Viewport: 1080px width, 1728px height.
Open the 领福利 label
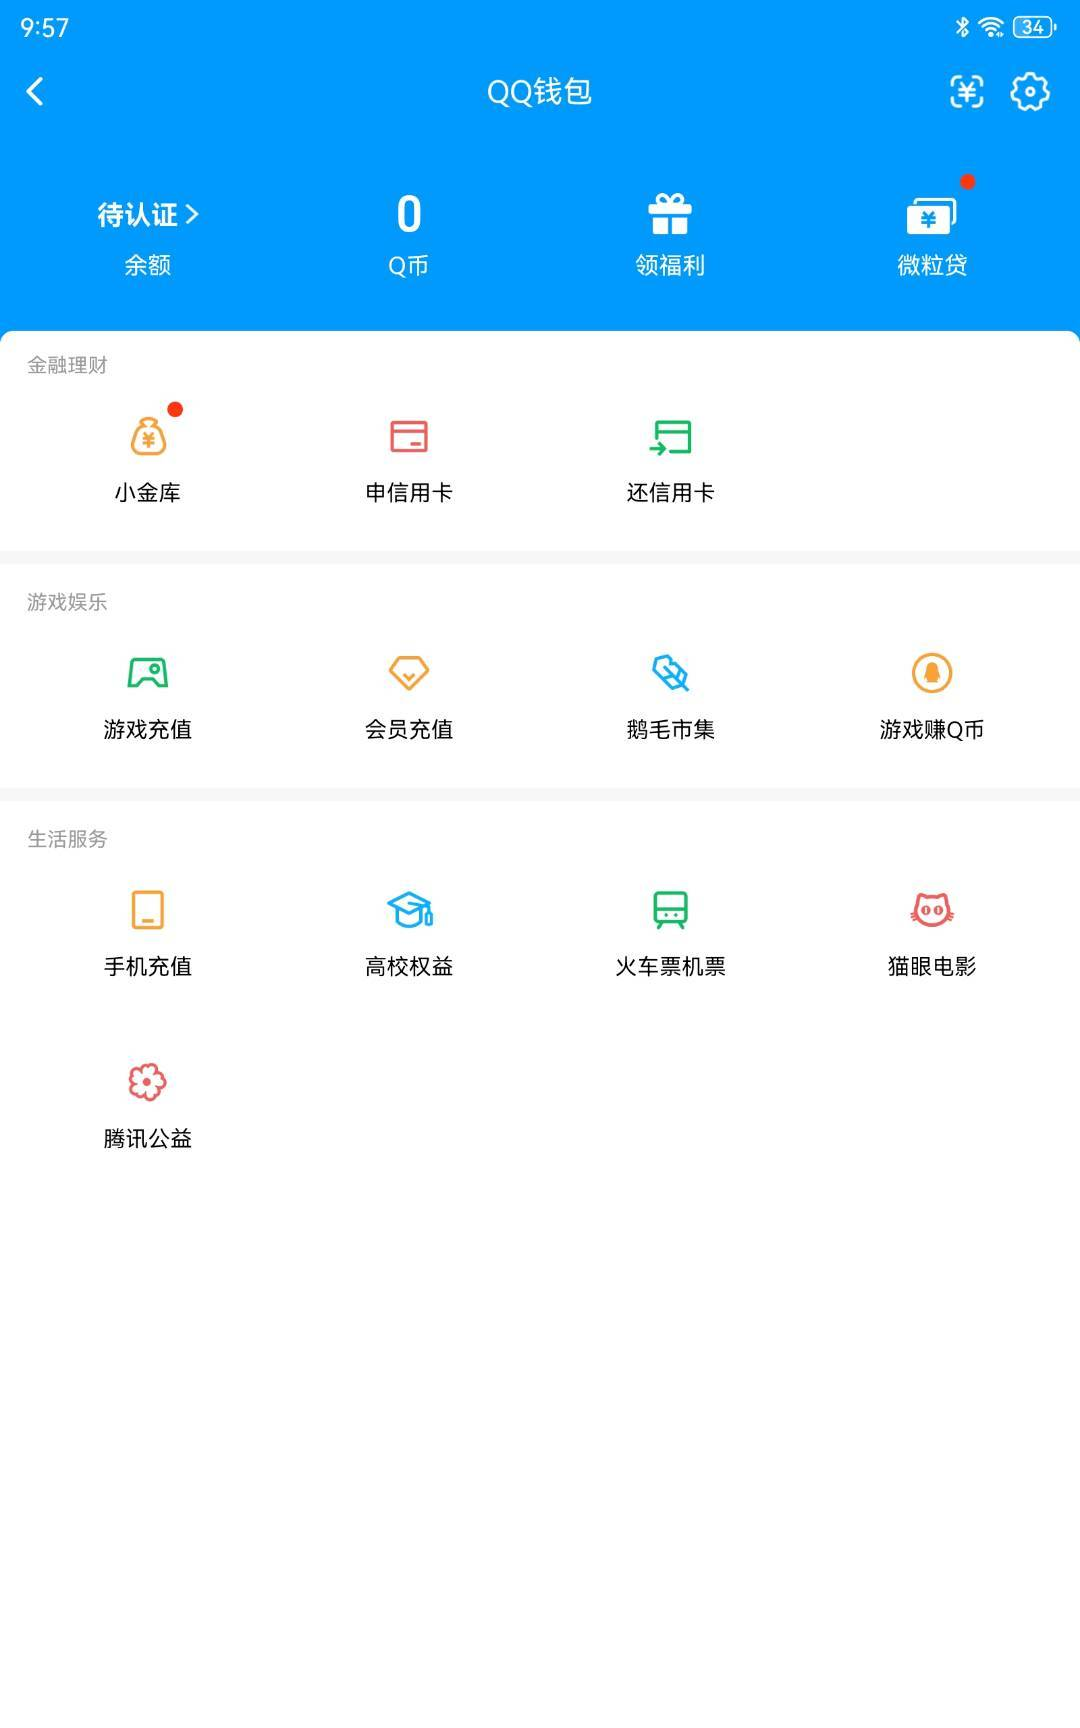(670, 265)
